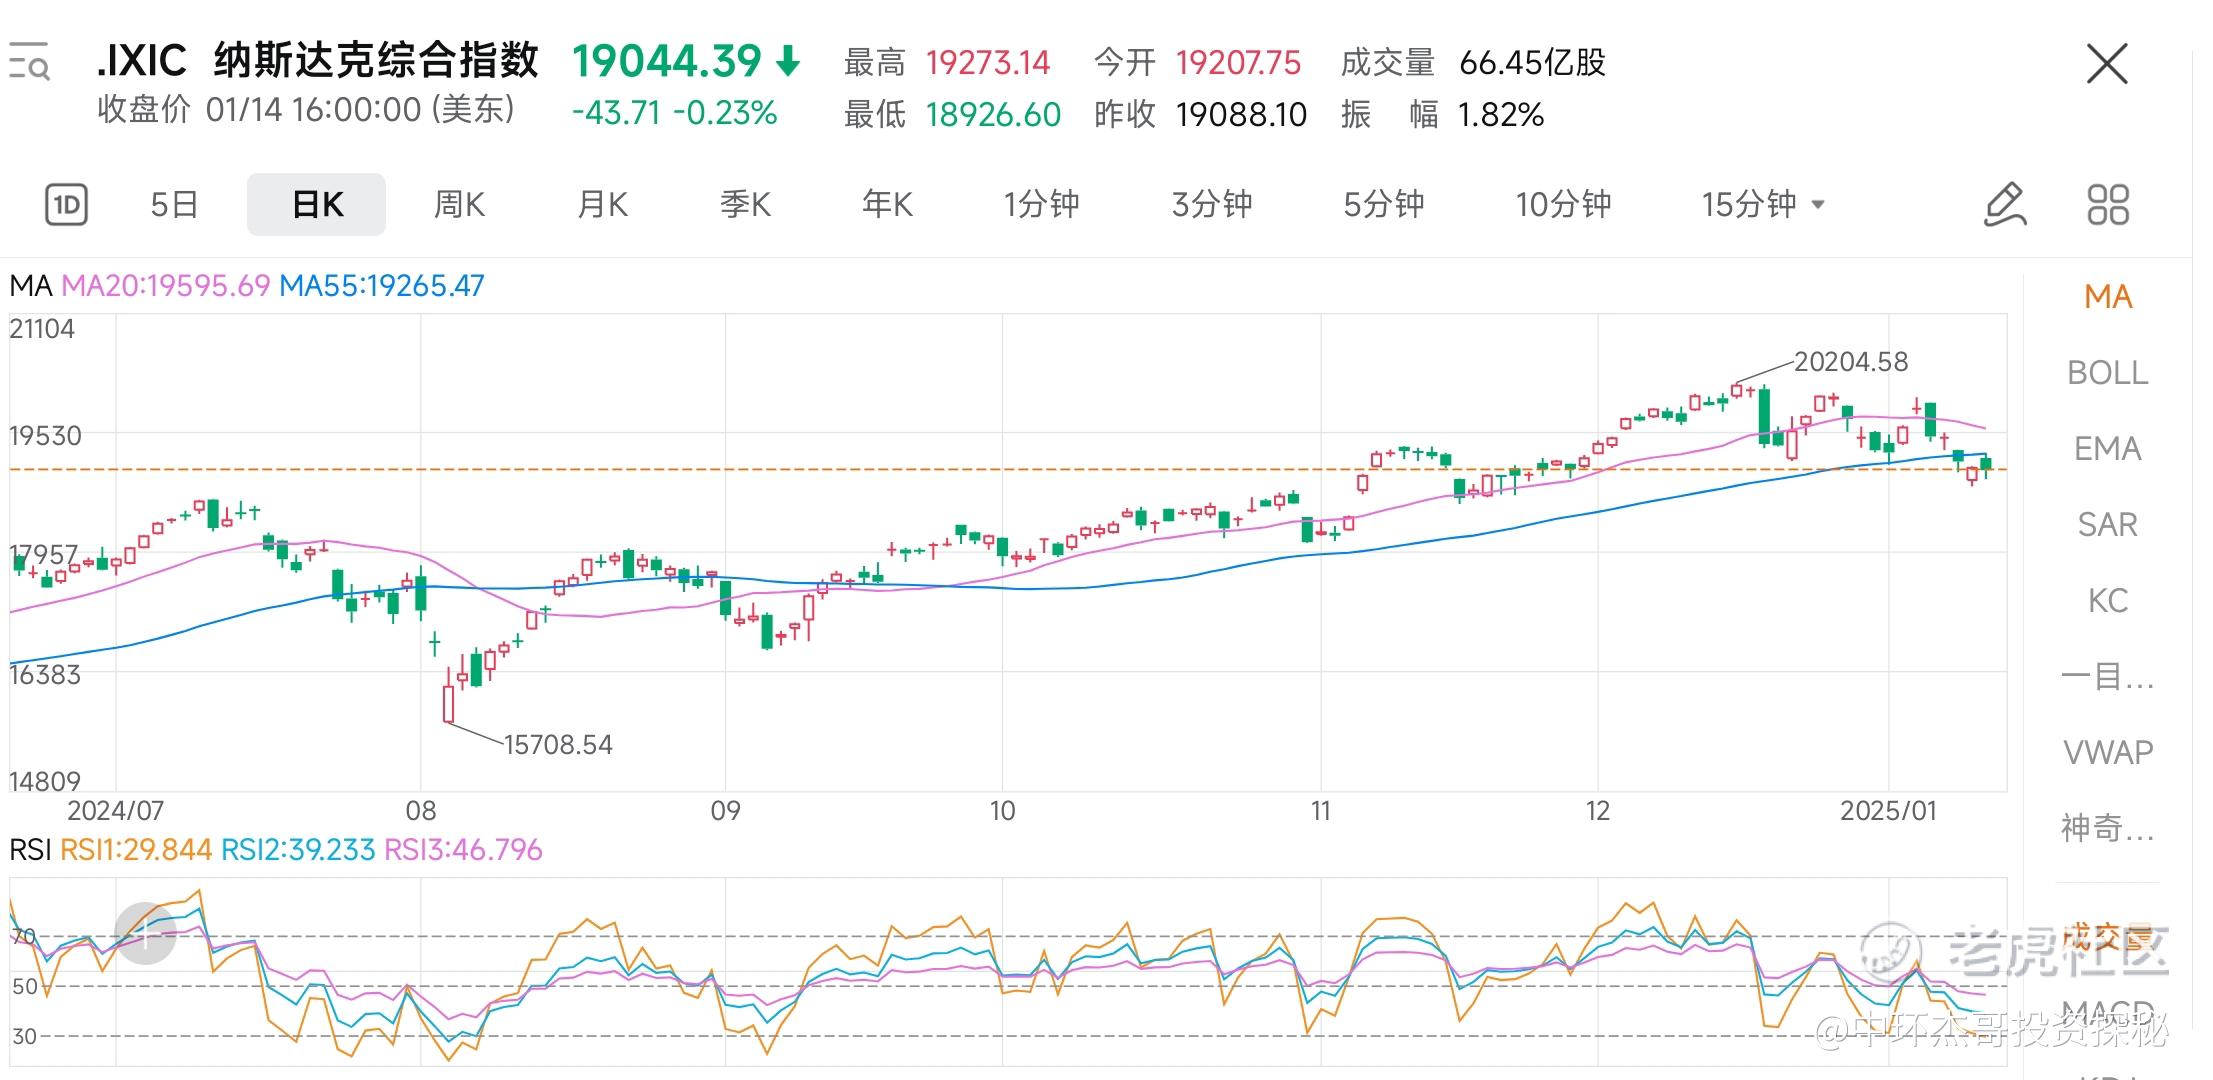
Task: Click the RSI3:46.796 legend value
Action: [x=463, y=850]
